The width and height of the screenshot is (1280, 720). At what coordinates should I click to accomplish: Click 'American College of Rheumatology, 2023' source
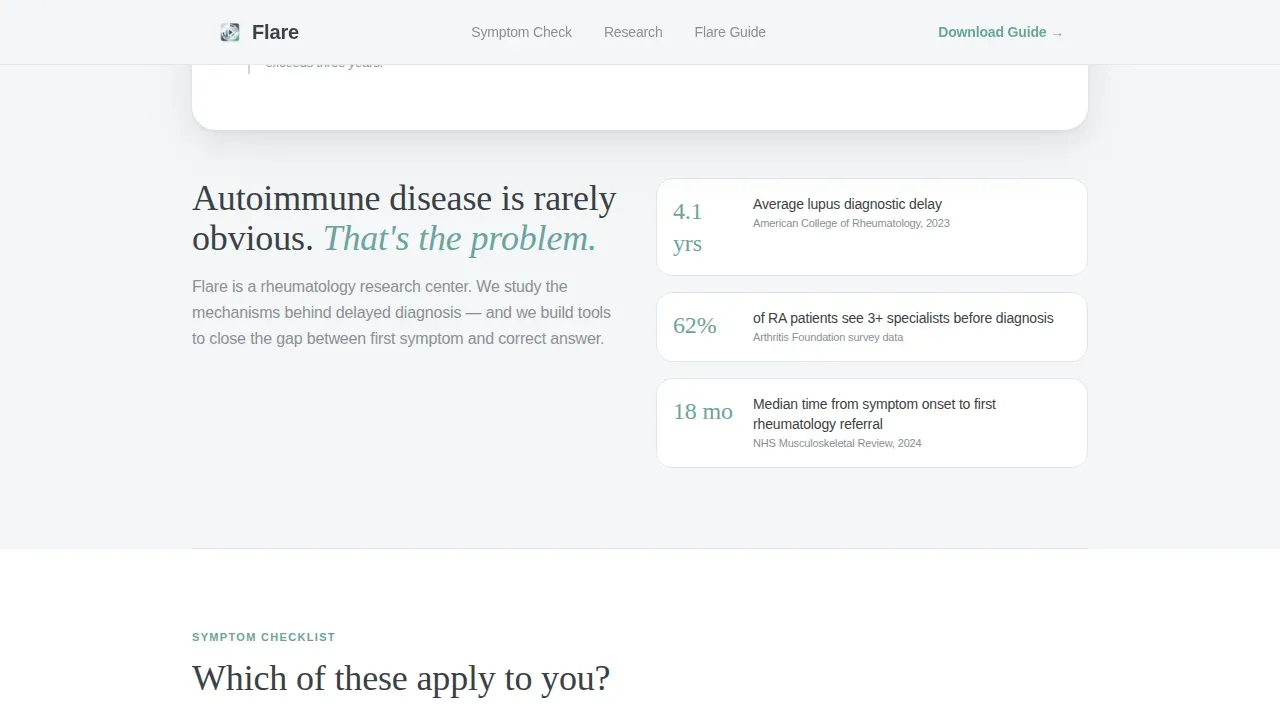click(x=851, y=223)
